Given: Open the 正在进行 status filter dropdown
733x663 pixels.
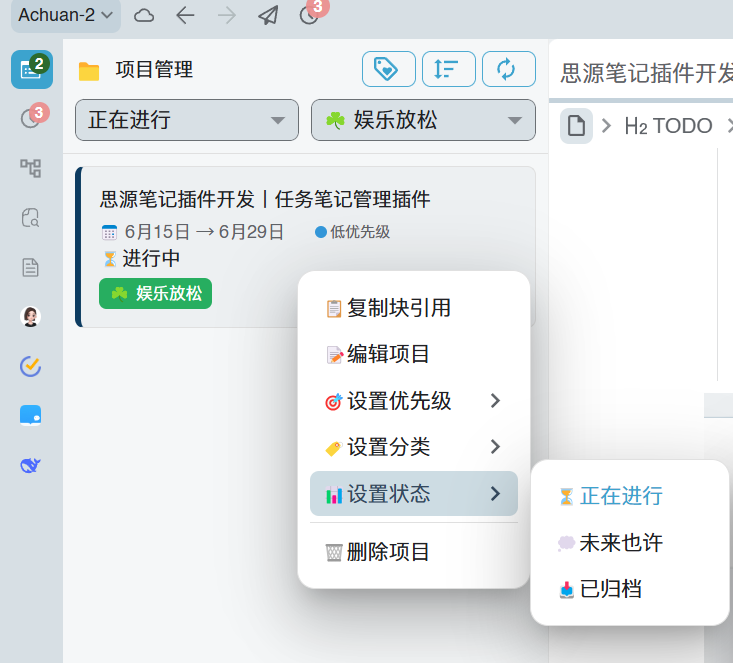Looking at the screenshot, I should (x=187, y=120).
